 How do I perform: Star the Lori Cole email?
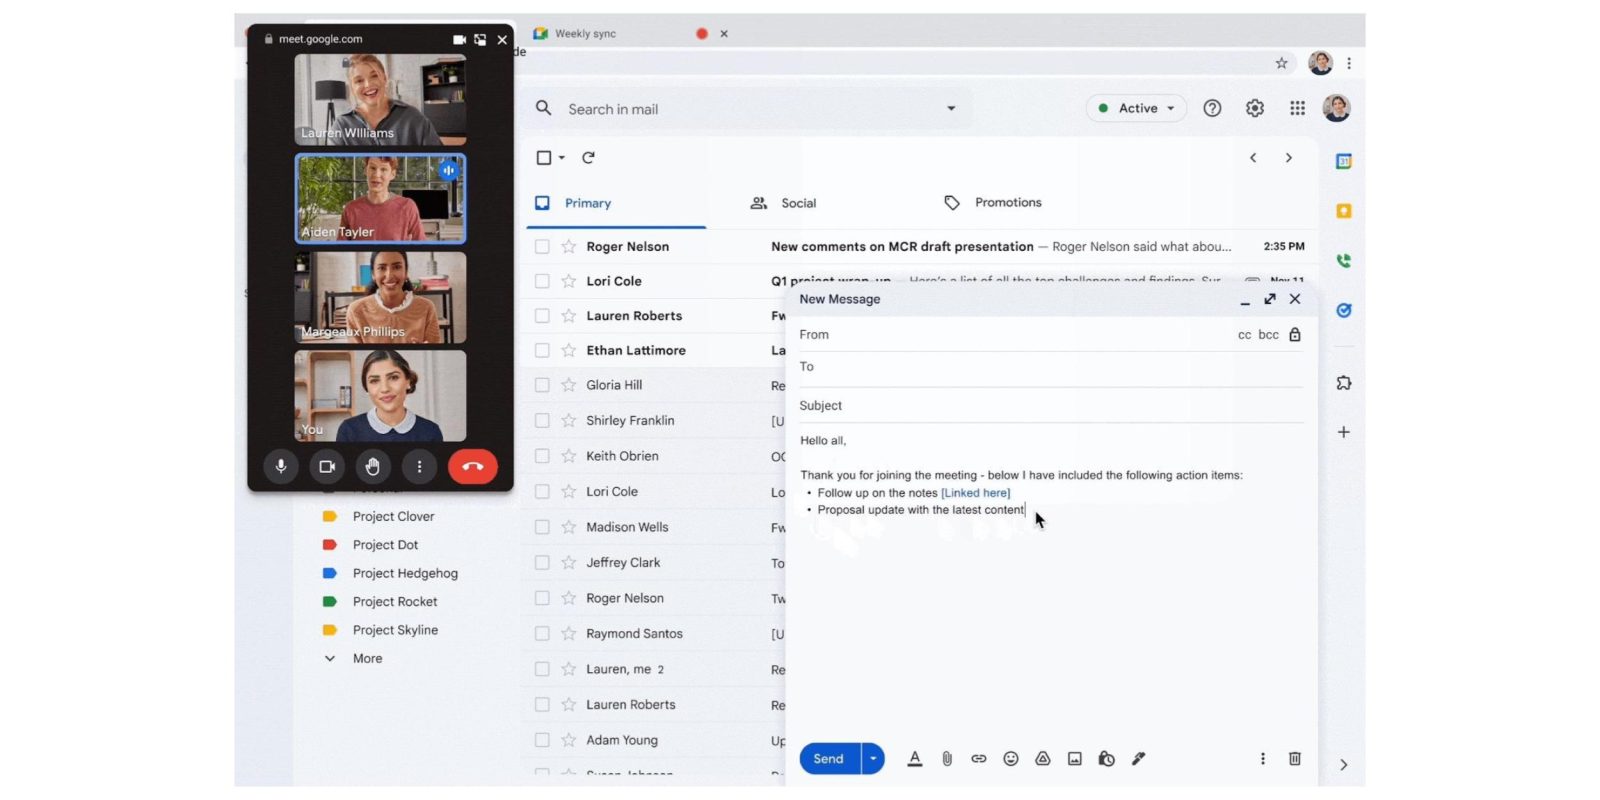[569, 282]
